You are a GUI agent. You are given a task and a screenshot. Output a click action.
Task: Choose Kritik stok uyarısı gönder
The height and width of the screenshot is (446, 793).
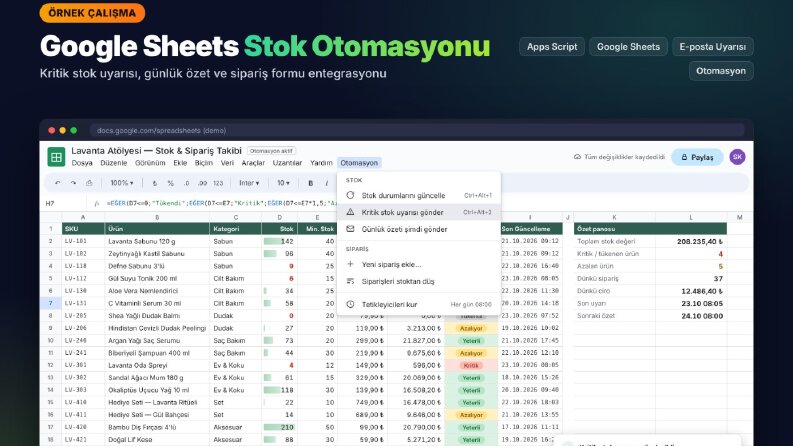419,212
